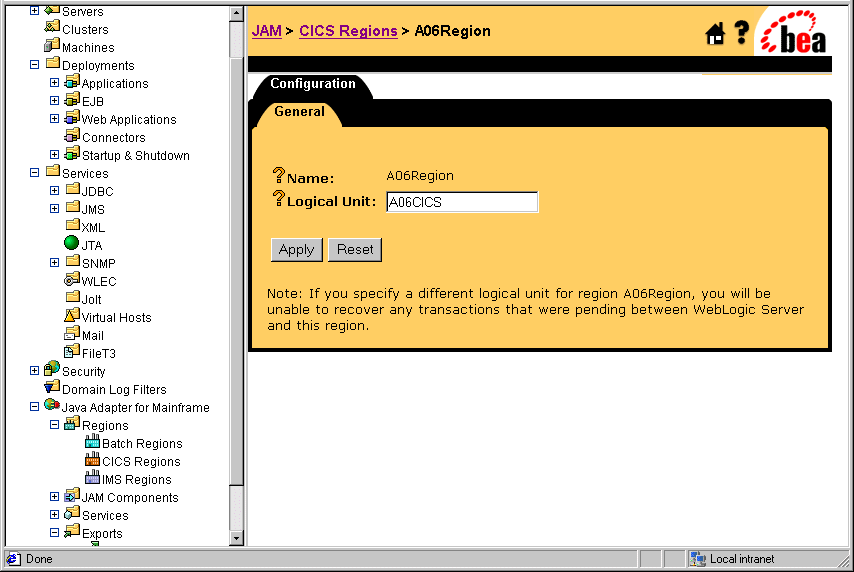The height and width of the screenshot is (572, 854).
Task: Select Exports in the tree
Action: [102, 534]
